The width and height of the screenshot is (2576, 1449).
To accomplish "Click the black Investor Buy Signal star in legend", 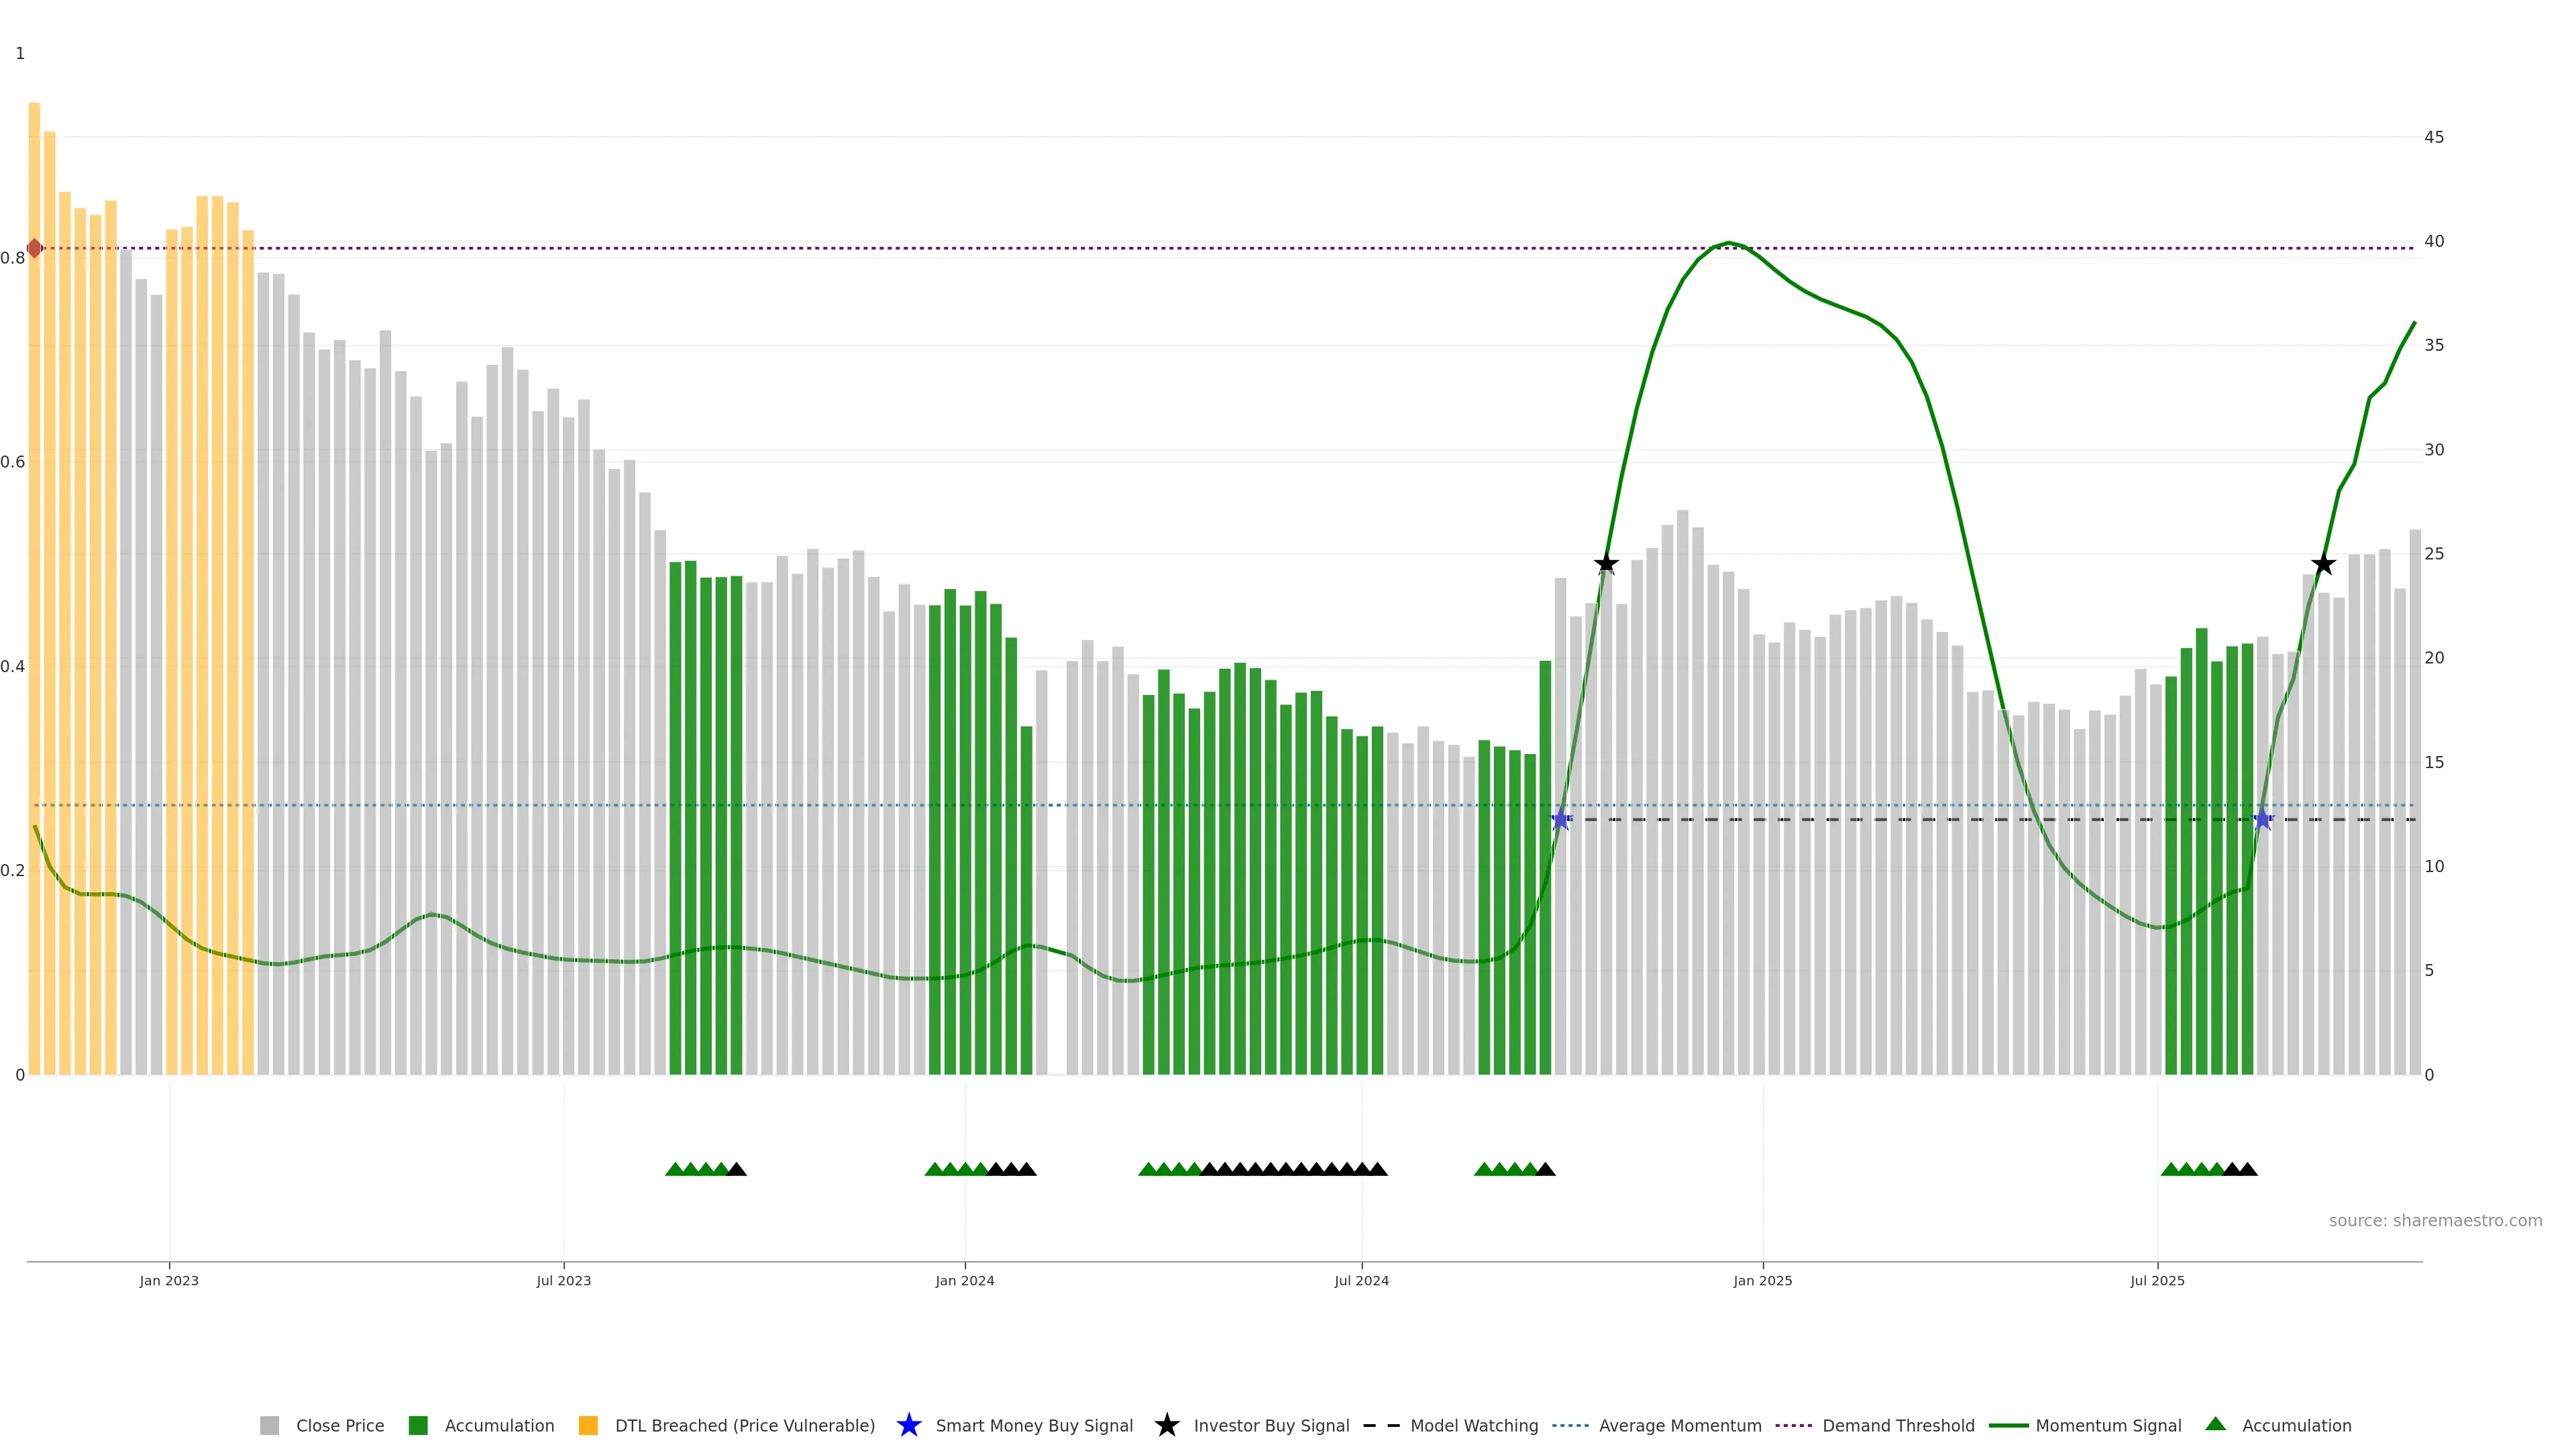I will pyautogui.click(x=1166, y=1425).
